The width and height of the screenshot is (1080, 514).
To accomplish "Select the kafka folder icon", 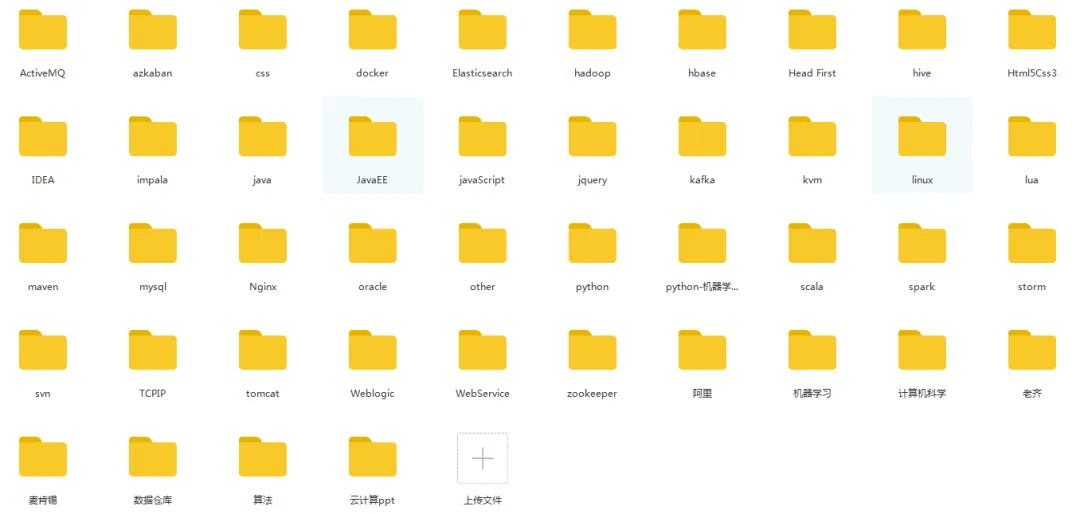I will click(x=703, y=136).
